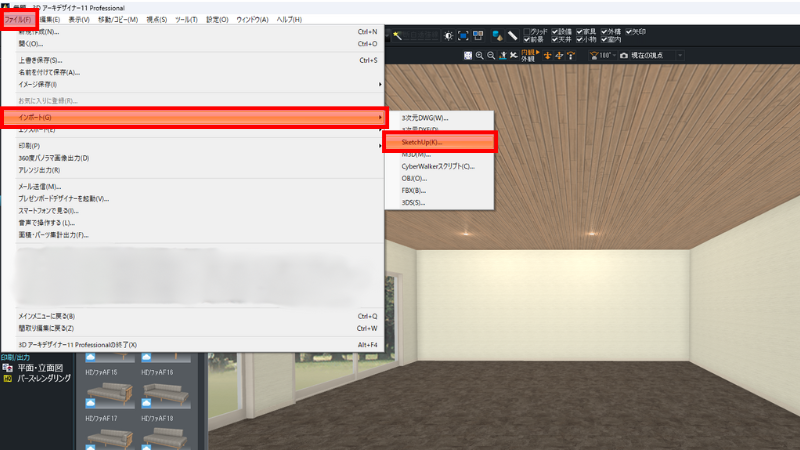This screenshot has width=800, height=450.
Task: Open the 現在の視点 viewpoint dropdown
Action: (x=680, y=56)
